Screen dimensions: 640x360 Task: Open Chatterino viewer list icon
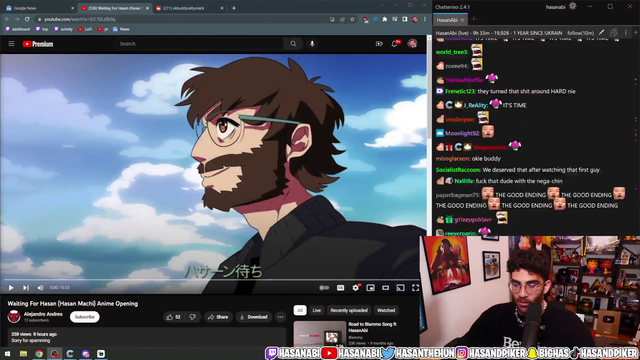tap(613, 33)
